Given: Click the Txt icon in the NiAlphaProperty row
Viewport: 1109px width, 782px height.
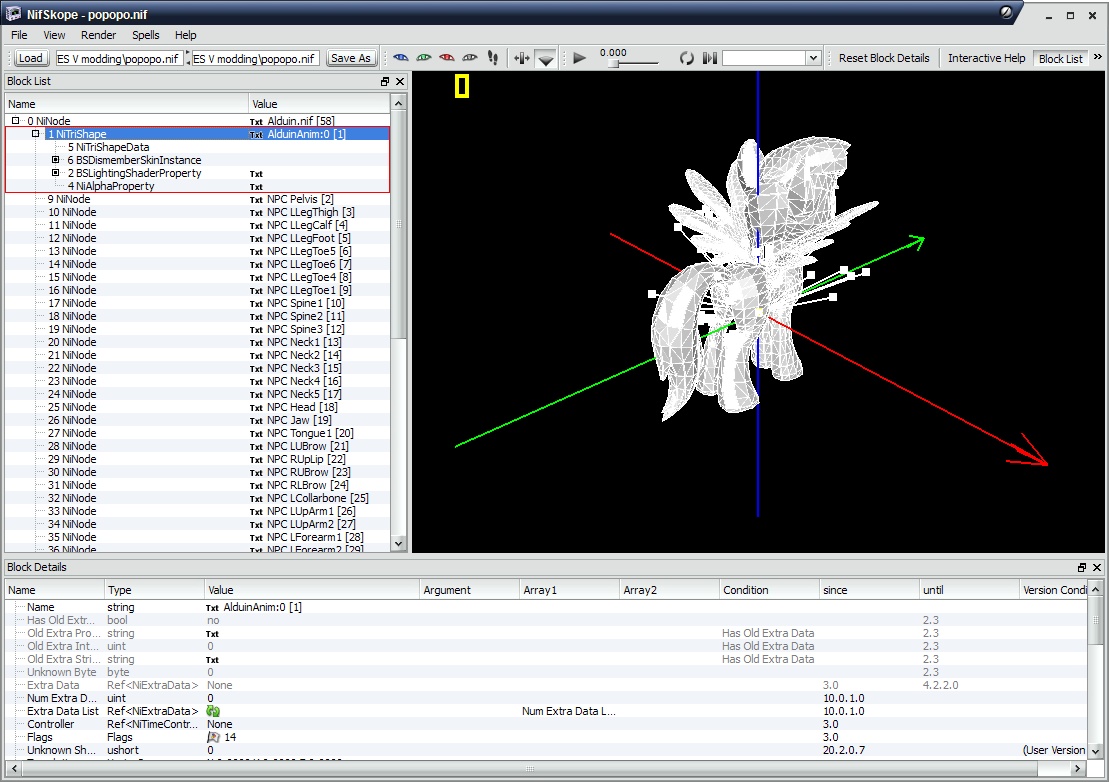Looking at the screenshot, I should (x=256, y=187).
